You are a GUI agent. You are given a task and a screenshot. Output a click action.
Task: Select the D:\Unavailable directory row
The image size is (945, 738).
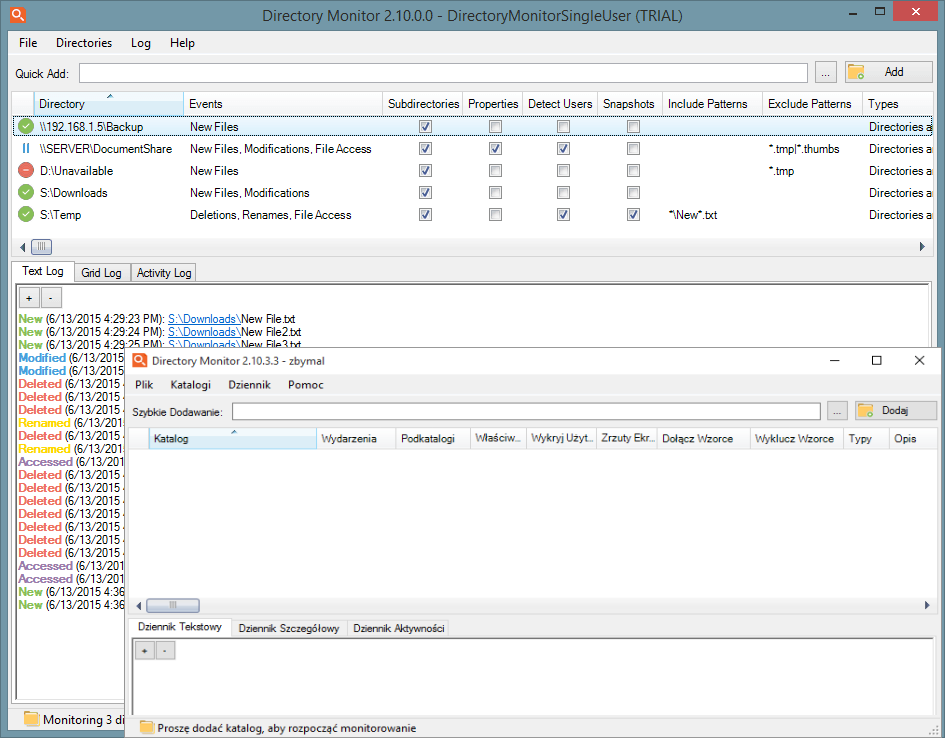tap(472, 170)
